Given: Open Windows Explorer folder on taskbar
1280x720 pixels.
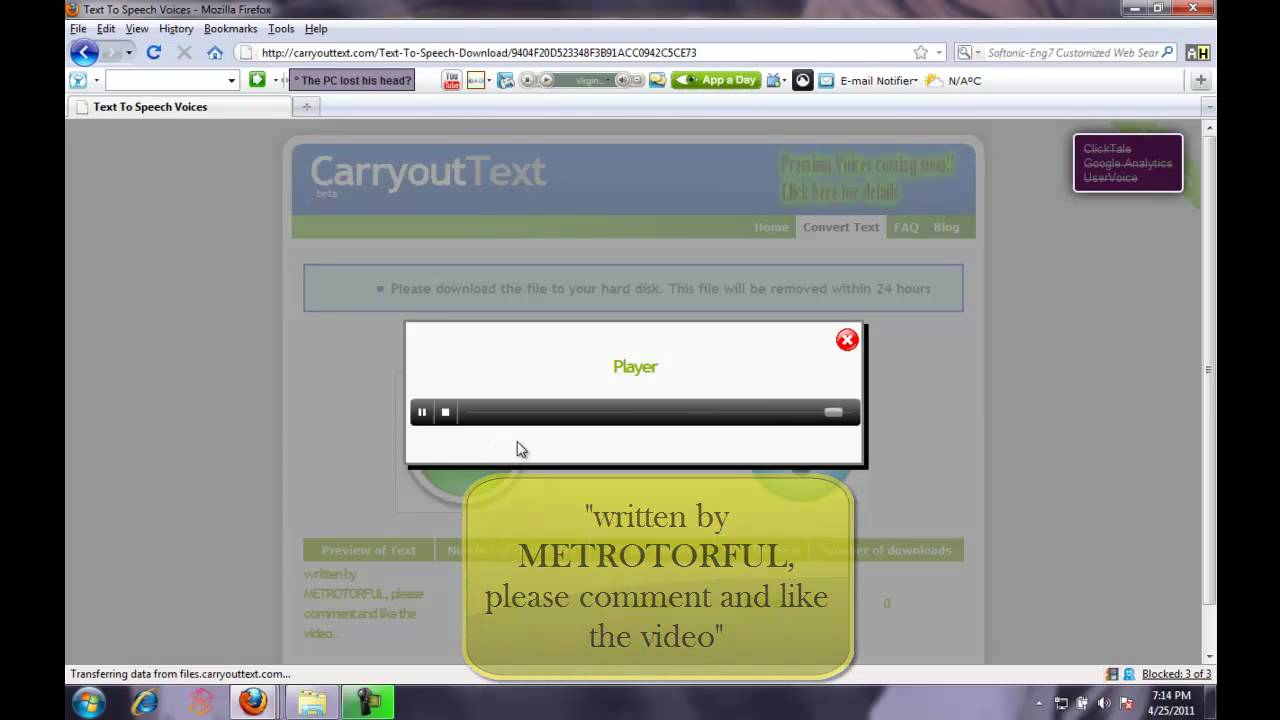Looking at the screenshot, I should tap(311, 702).
